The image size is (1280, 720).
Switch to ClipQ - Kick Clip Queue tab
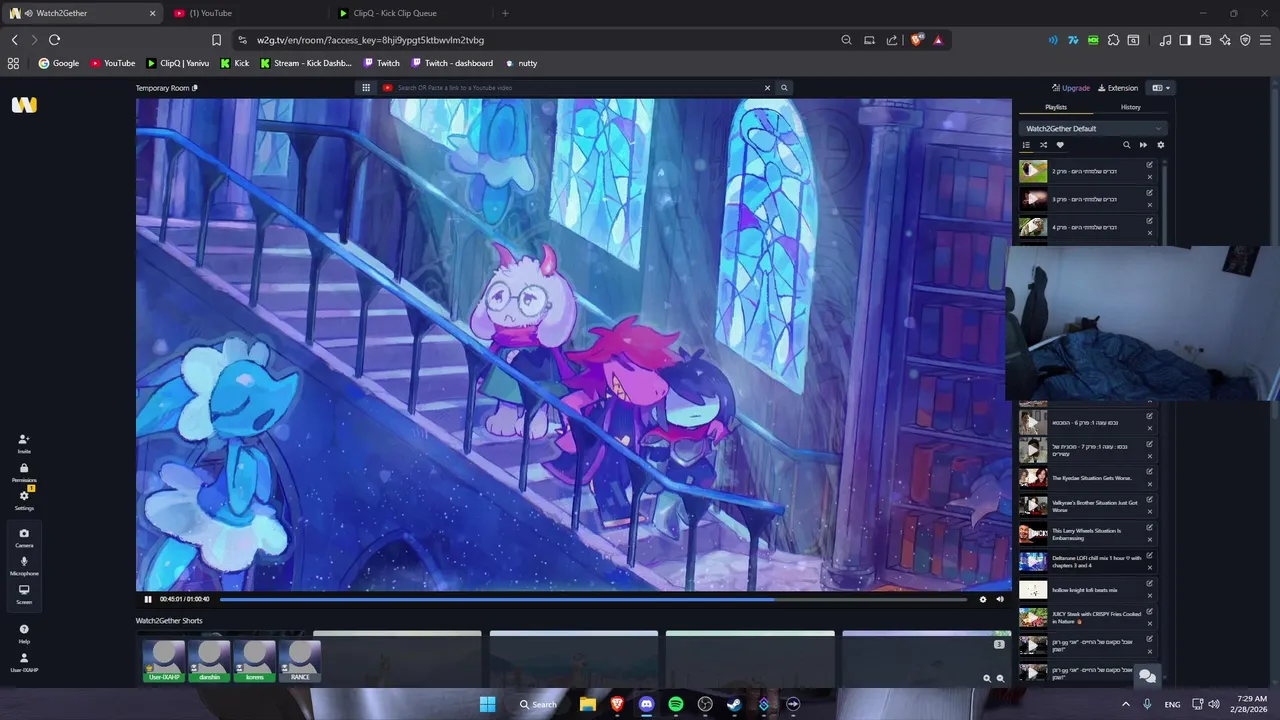410,13
